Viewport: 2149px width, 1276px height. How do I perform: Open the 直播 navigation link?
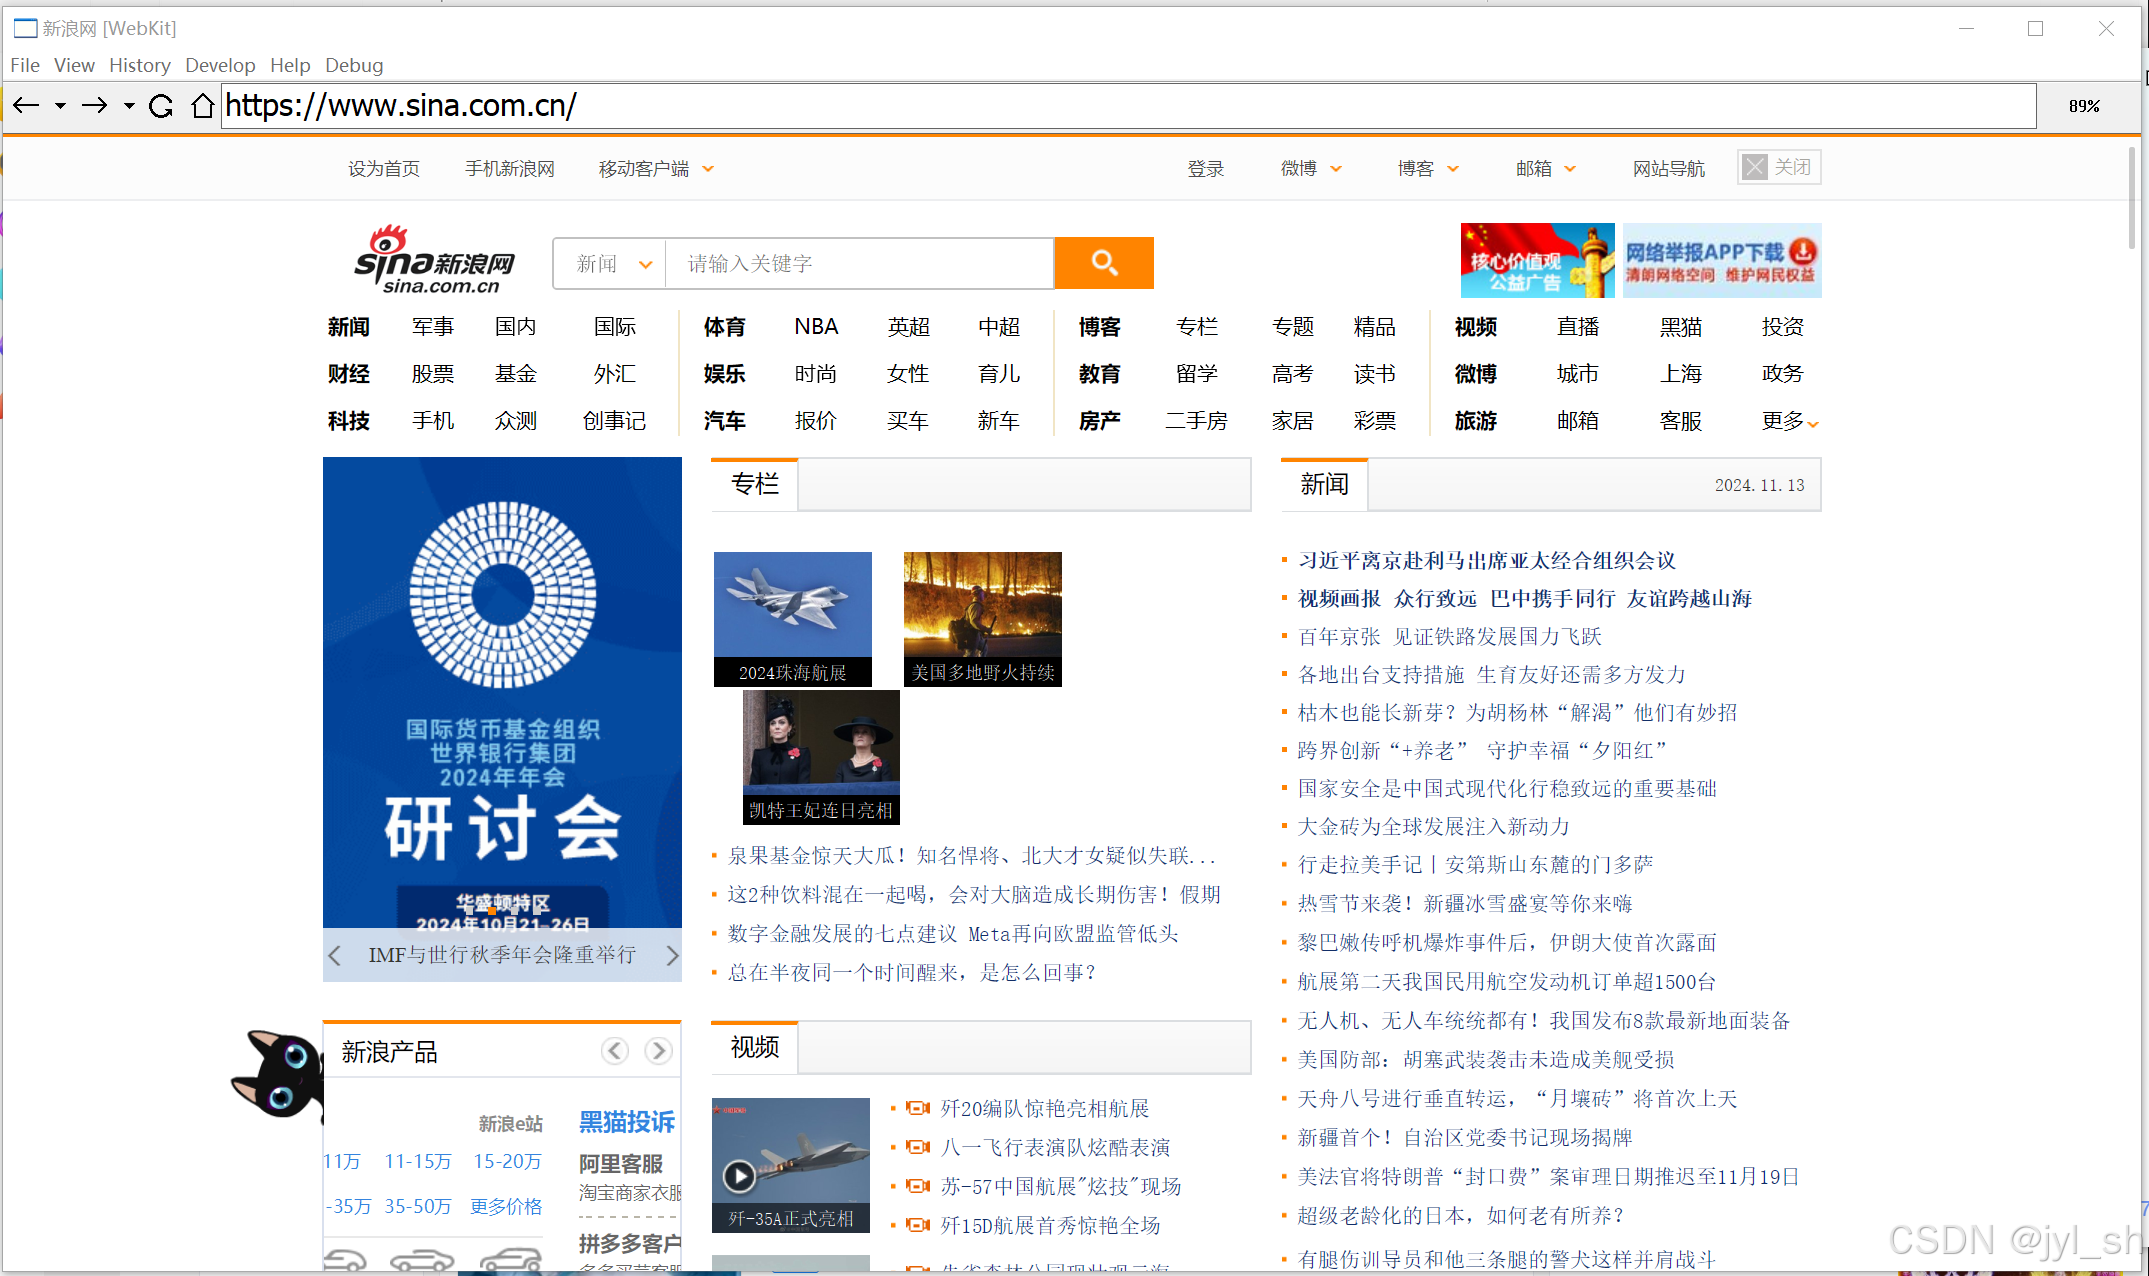1578,326
